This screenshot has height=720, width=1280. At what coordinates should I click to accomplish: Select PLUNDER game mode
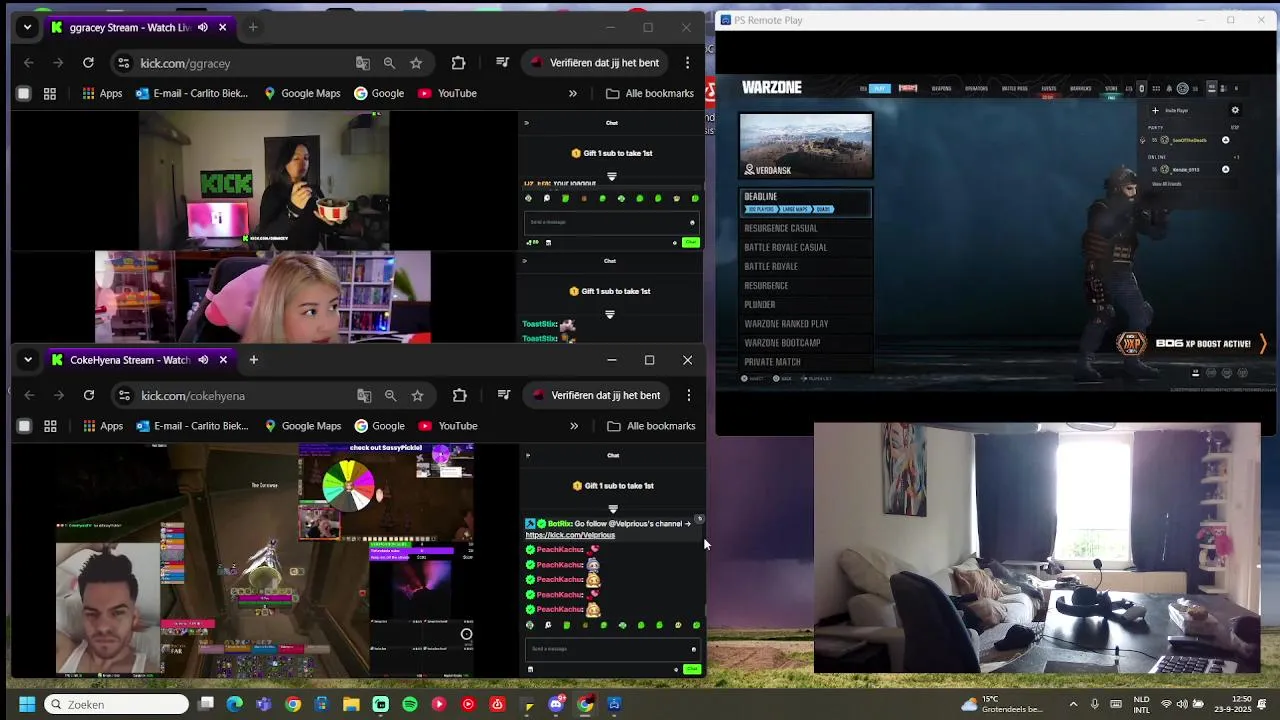point(760,305)
